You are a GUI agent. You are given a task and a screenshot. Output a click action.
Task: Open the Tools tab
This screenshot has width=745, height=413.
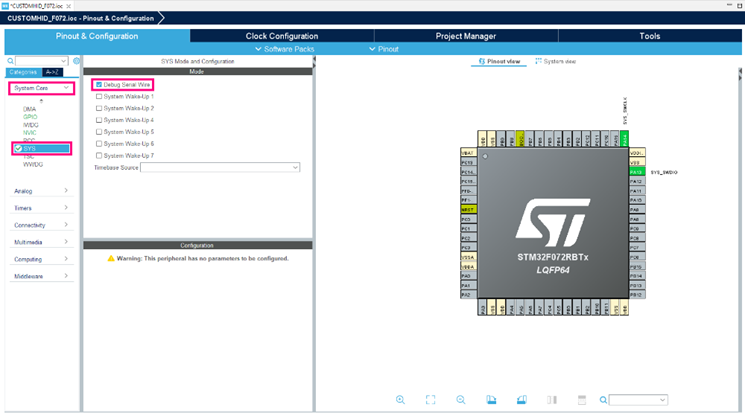click(649, 36)
